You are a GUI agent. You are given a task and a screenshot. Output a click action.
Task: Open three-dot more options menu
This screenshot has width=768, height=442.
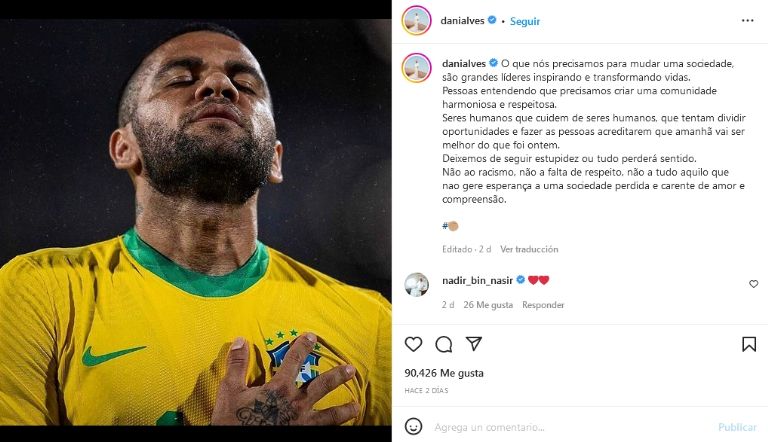coord(748,20)
